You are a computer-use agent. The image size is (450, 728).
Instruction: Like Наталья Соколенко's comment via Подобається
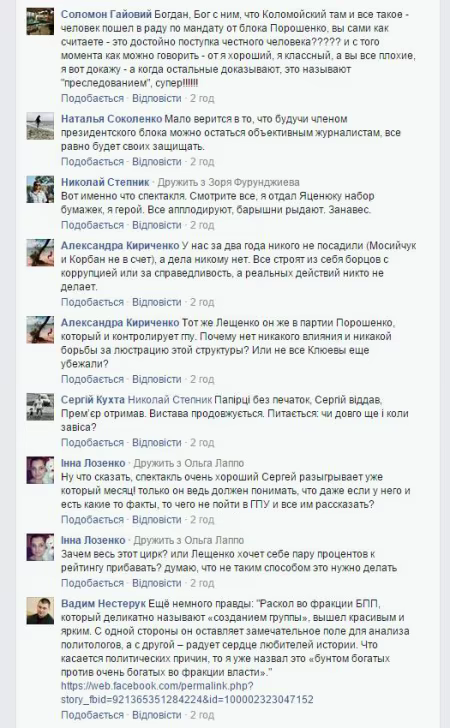pyautogui.click(x=92, y=162)
